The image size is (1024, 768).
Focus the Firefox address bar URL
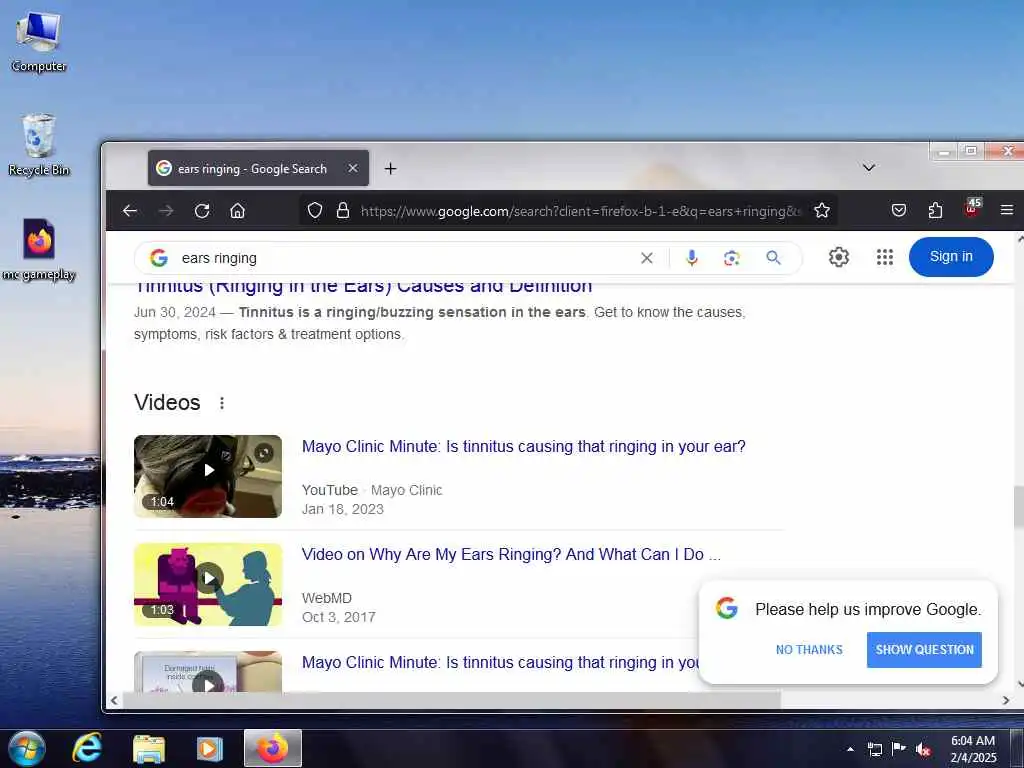[x=579, y=211]
